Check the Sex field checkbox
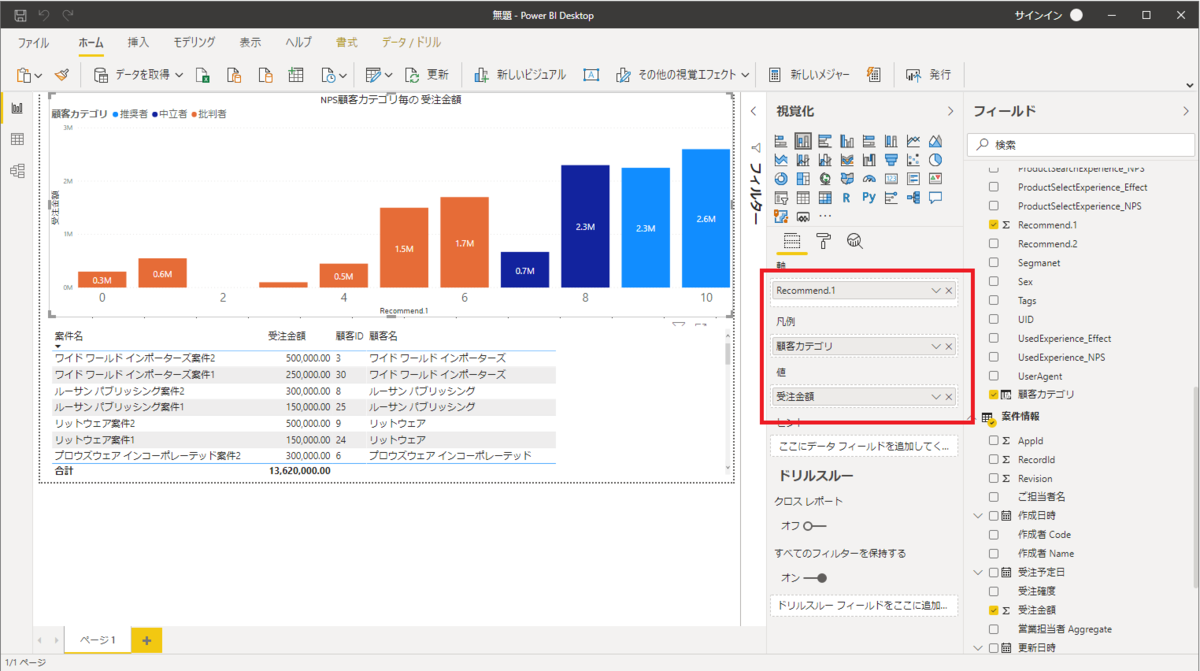Viewport: 1200px width, 671px height. pyautogui.click(x=993, y=282)
